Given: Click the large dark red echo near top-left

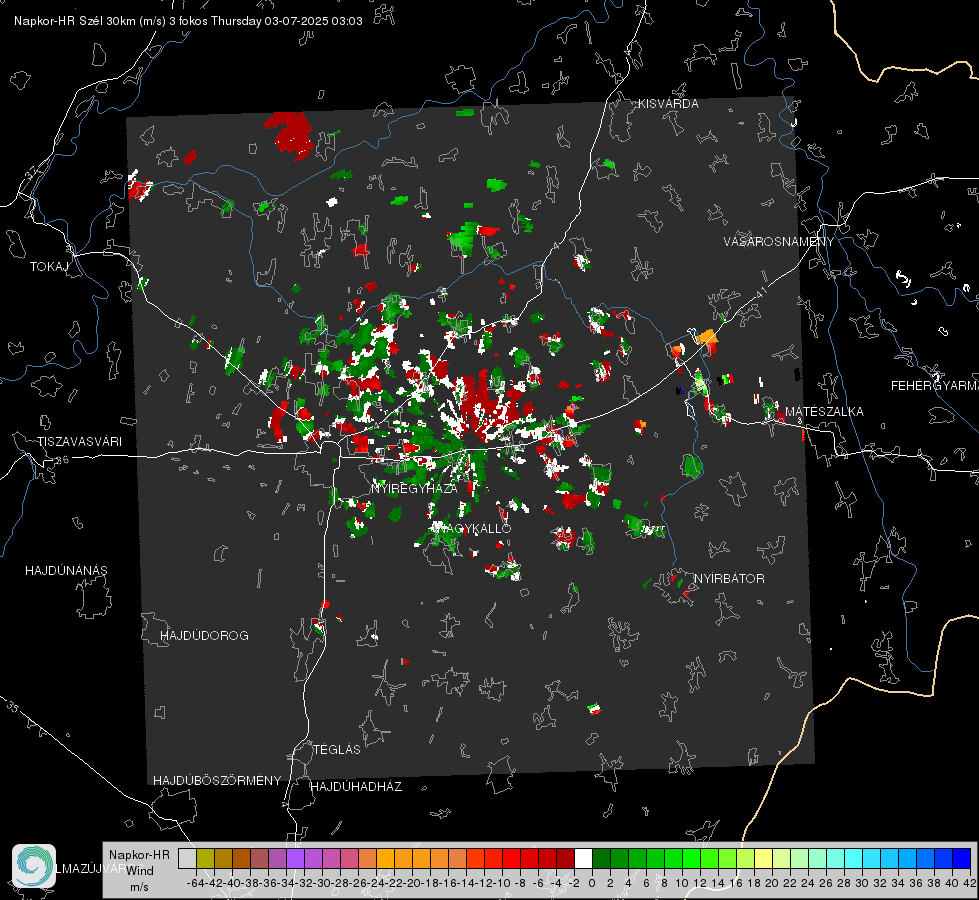Looking at the screenshot, I should [x=290, y=134].
